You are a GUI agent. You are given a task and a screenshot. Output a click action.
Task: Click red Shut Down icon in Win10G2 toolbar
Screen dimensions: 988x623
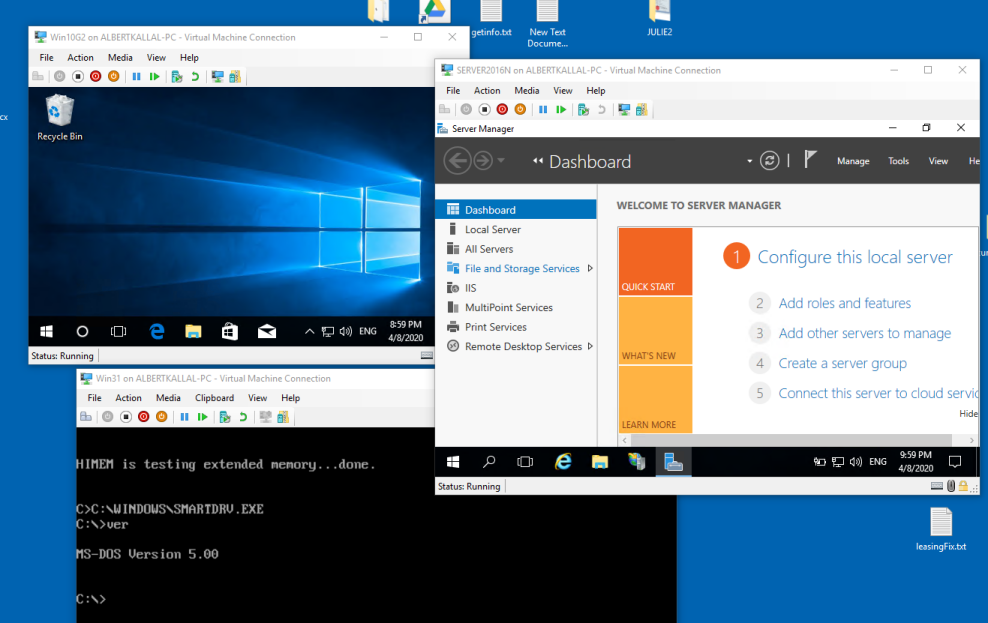click(95, 76)
